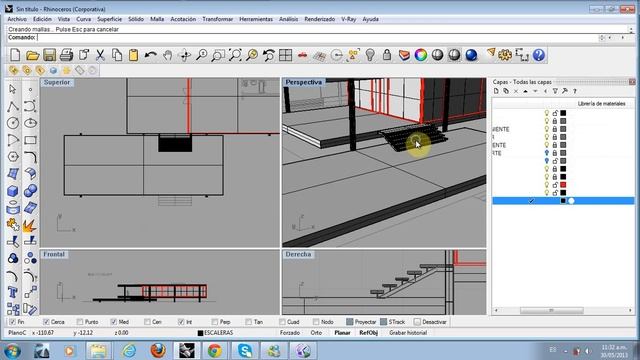Select the Fillet curve tool in sidebar
Screen dimensions: 640x360
pyautogui.click(x=30, y=157)
